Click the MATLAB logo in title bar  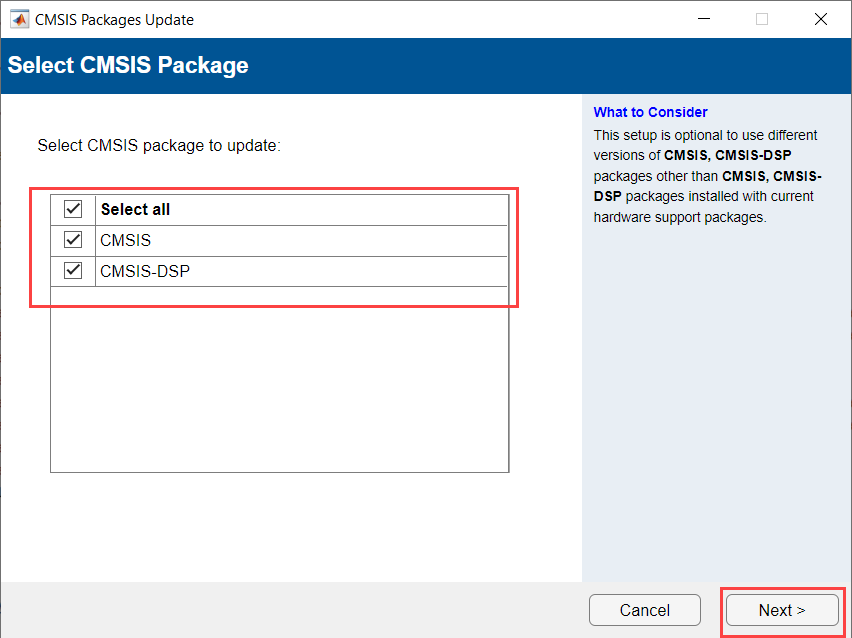tap(19, 19)
